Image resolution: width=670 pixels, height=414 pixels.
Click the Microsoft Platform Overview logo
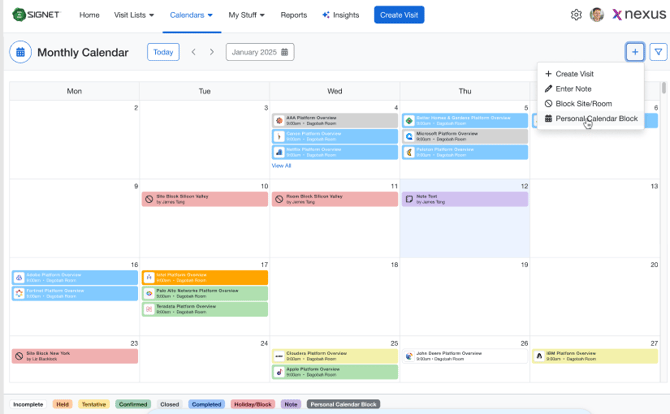click(409, 136)
